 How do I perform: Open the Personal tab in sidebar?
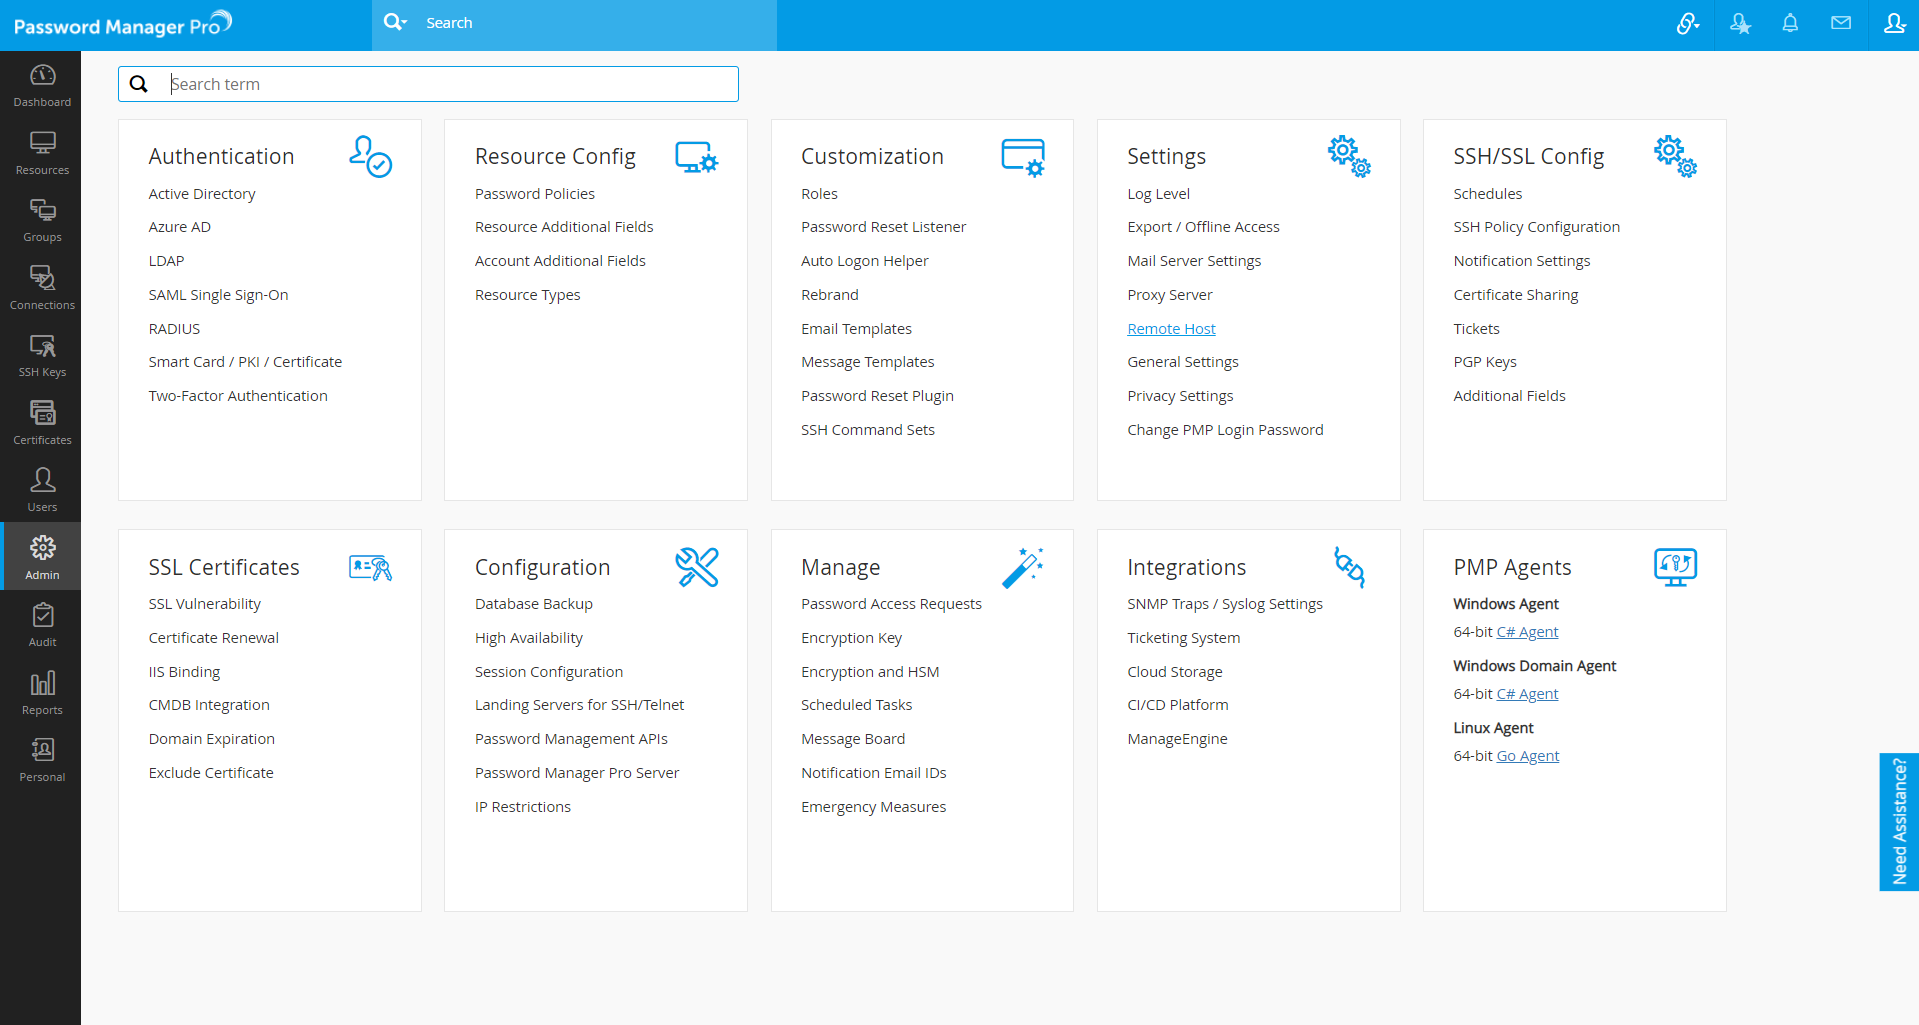click(42, 760)
